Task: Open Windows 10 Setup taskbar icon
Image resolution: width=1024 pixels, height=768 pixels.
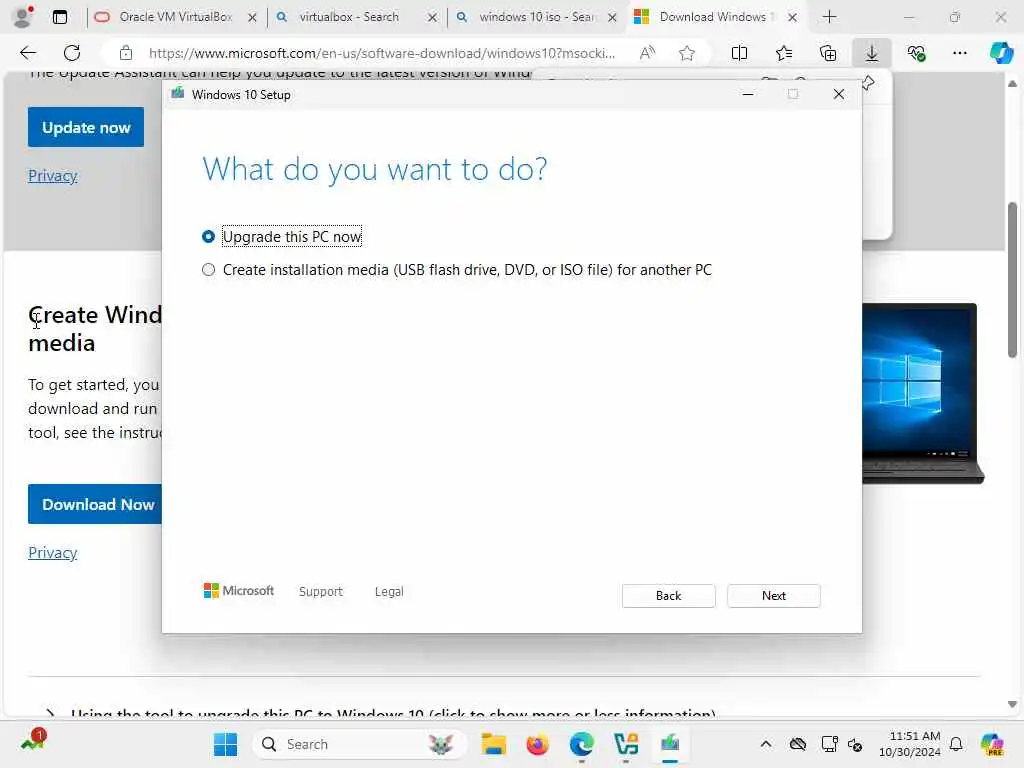Action: click(x=670, y=744)
